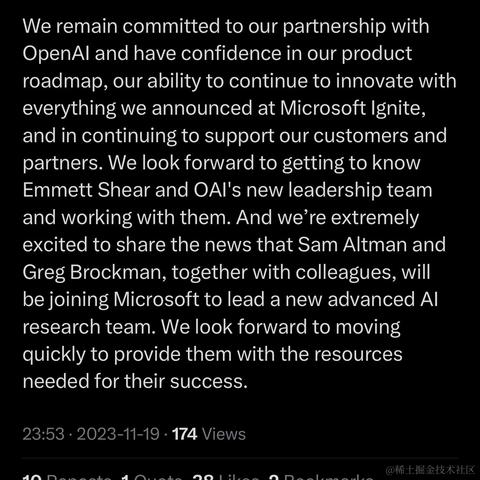
Task: Click the divider line below the timestamp
Action: pos(240,459)
